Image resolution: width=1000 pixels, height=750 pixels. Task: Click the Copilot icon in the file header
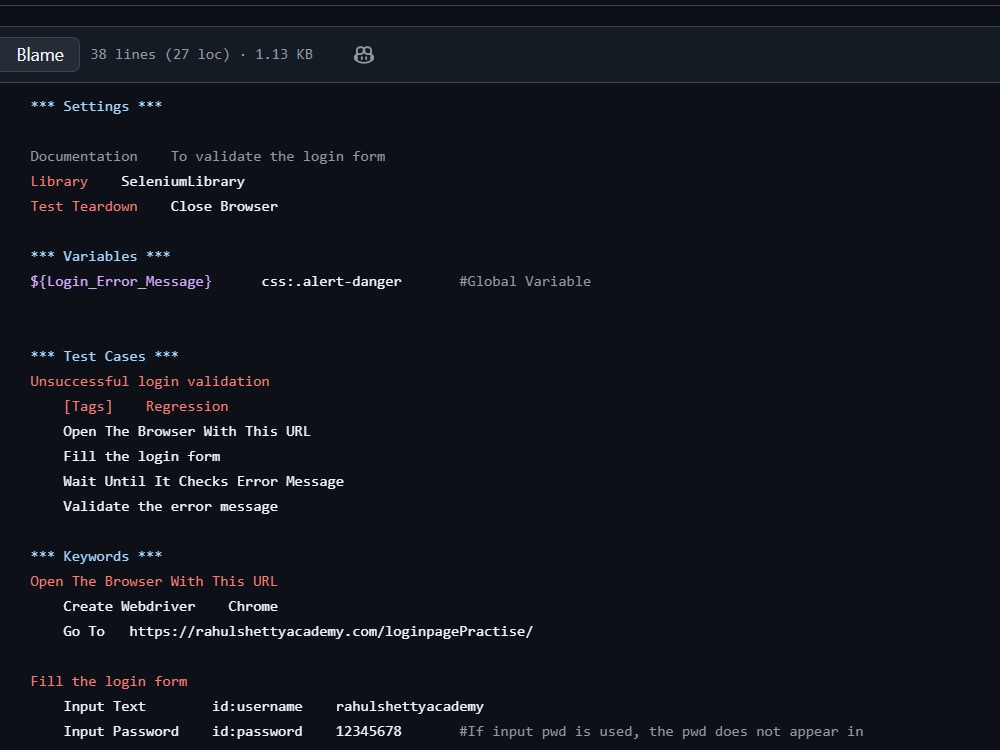[x=364, y=55]
